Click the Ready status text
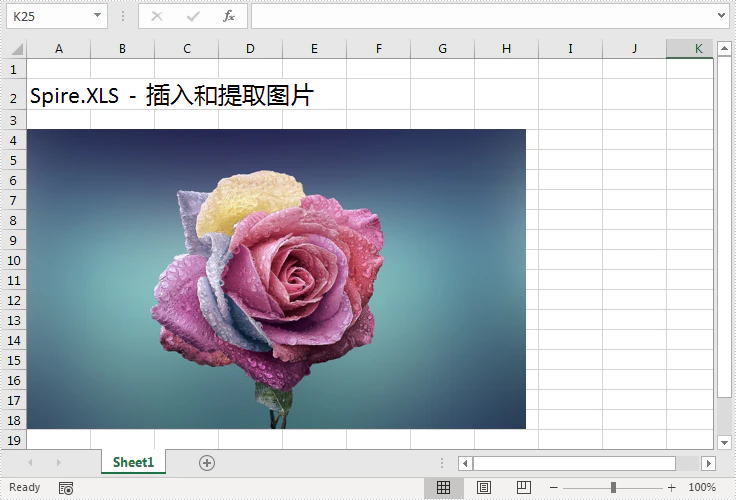This screenshot has width=736, height=500. 24,487
